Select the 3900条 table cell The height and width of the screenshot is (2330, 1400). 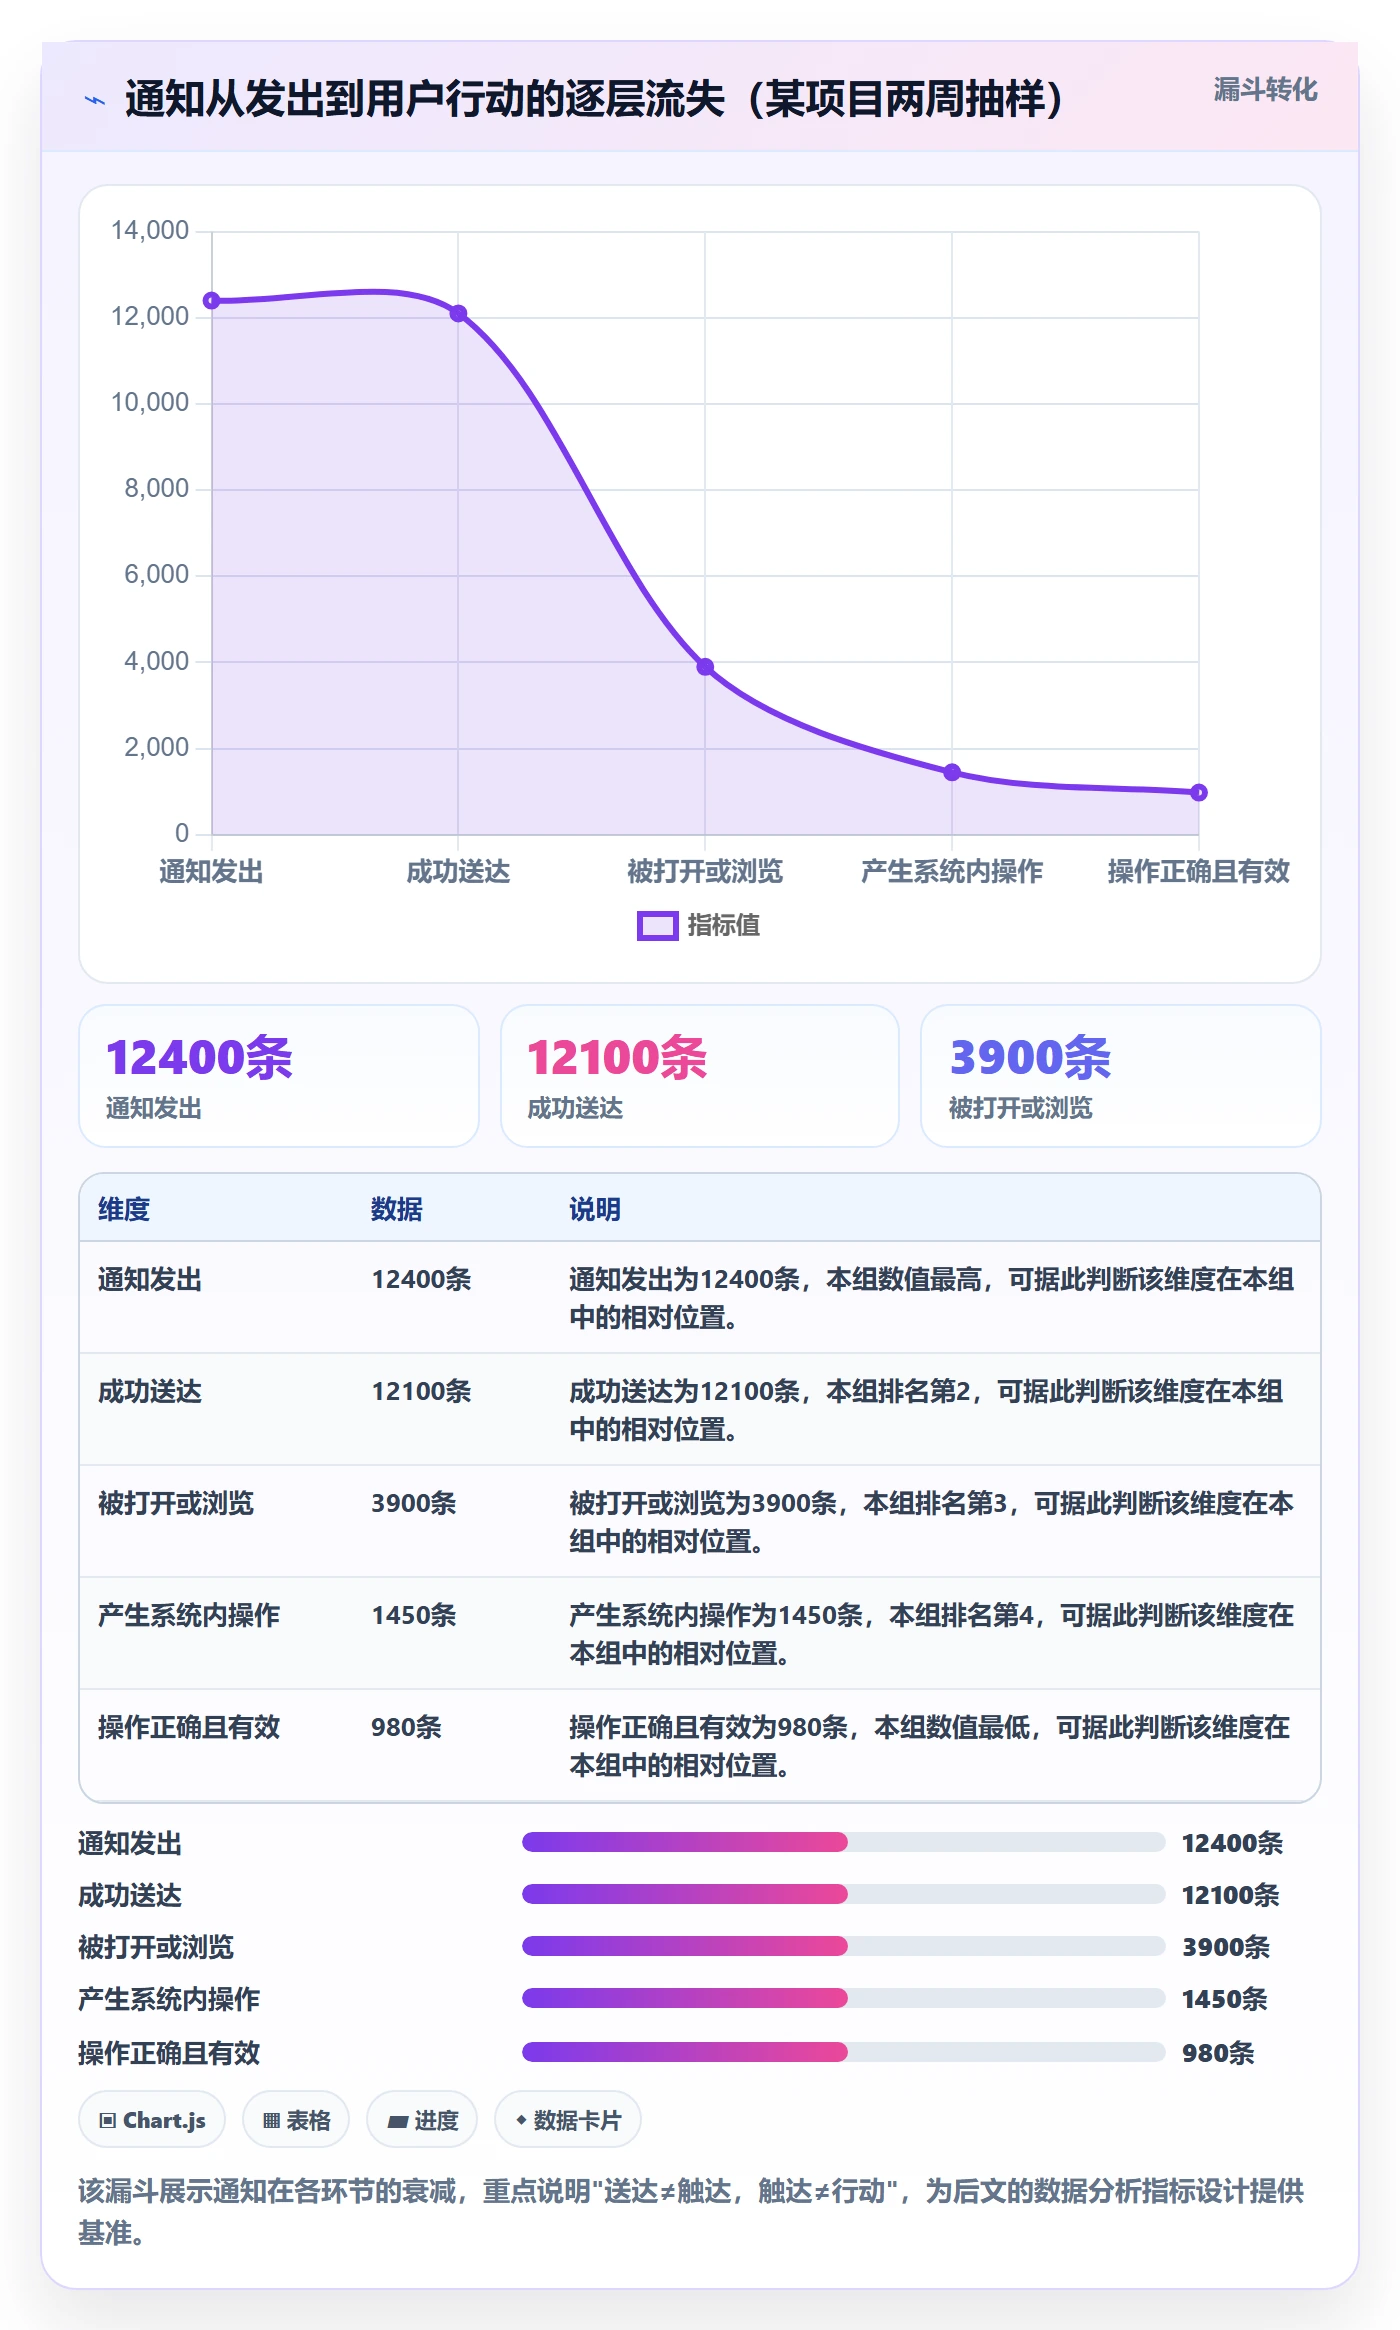[414, 1503]
